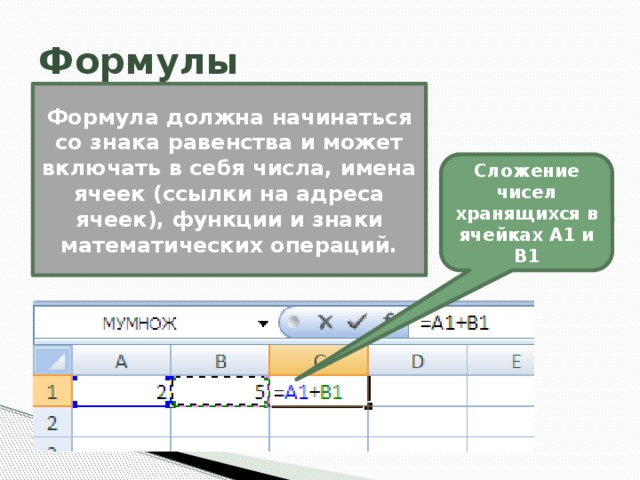Click cell A1 containing 2
640x480 pixels.
point(122,391)
